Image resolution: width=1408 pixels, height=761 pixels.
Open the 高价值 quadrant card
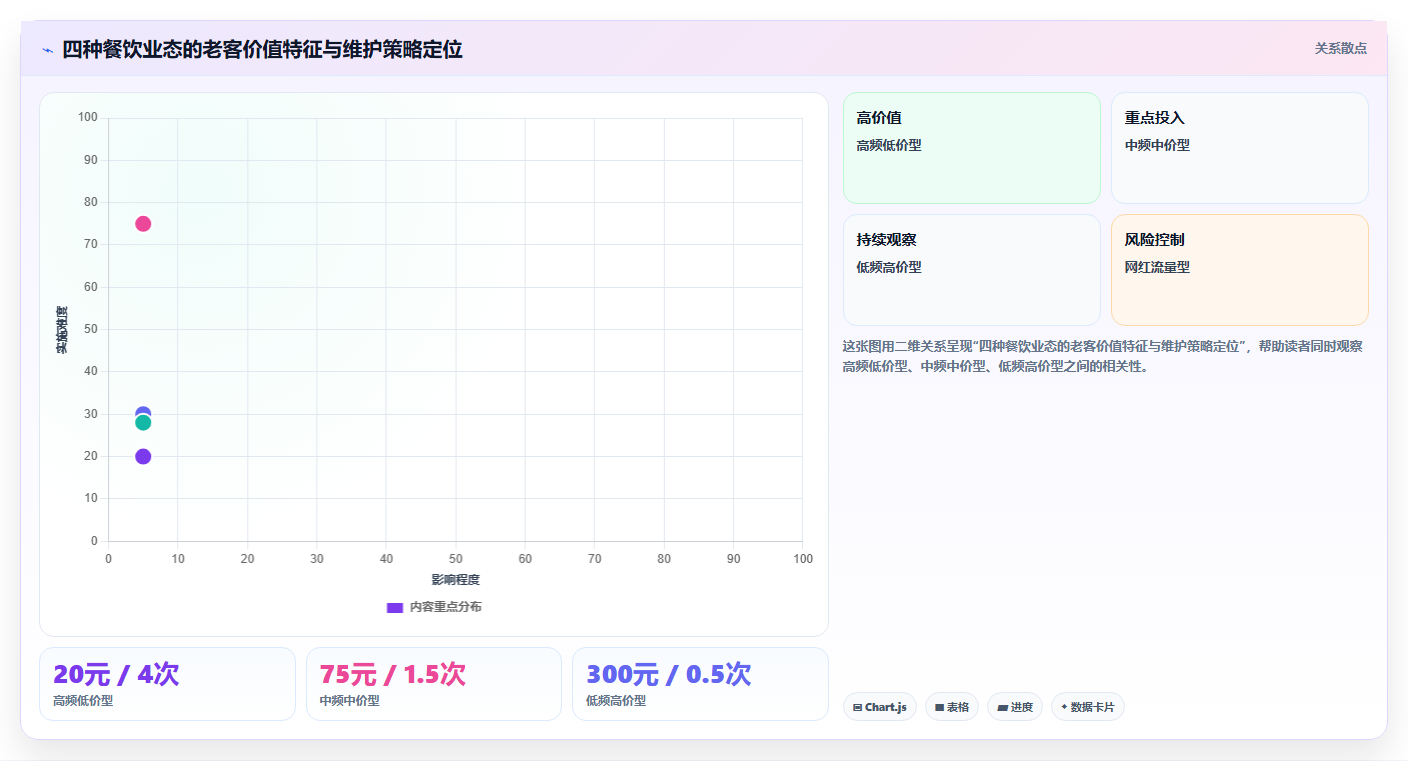(972, 148)
